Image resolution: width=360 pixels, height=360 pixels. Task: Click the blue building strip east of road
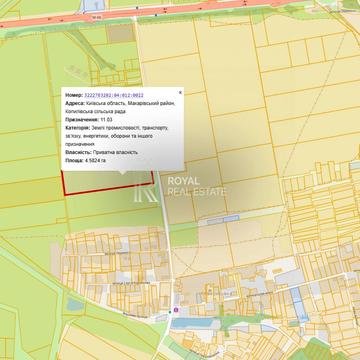pos(223,220)
